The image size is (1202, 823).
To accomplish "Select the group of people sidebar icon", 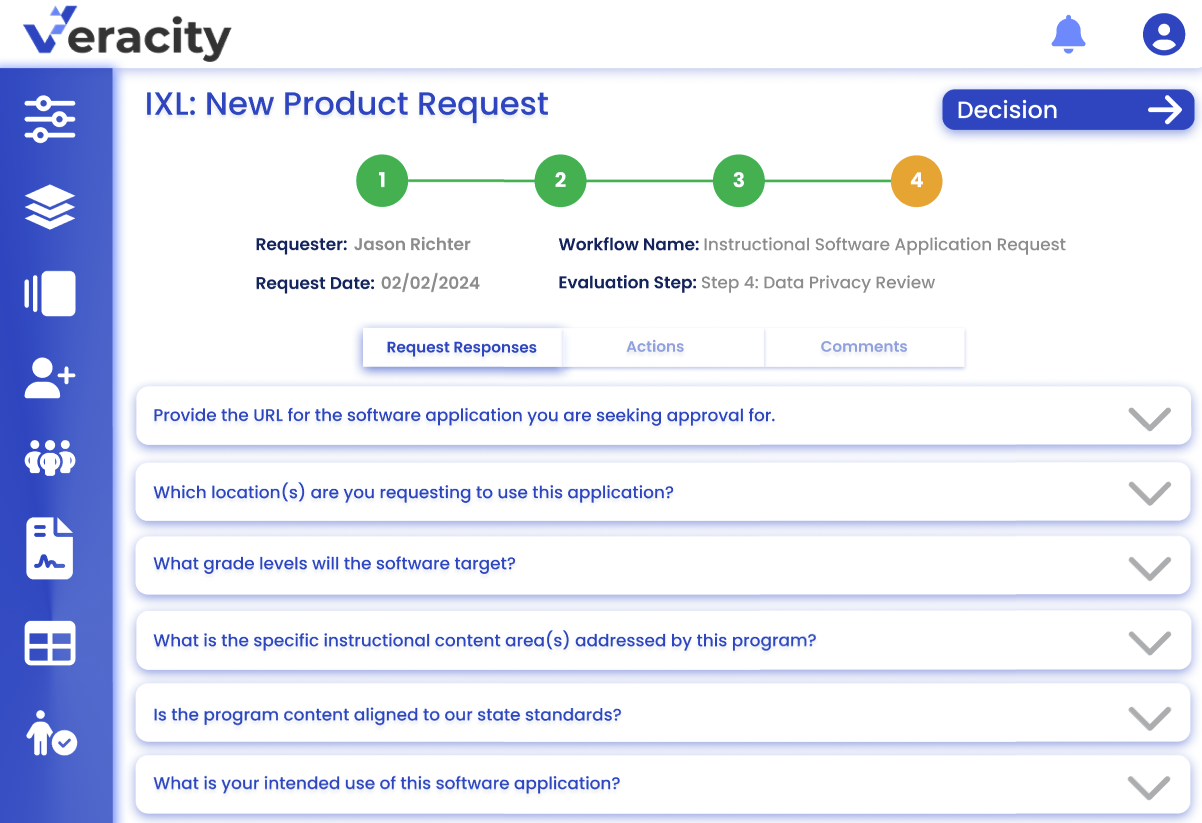I will (x=50, y=459).
